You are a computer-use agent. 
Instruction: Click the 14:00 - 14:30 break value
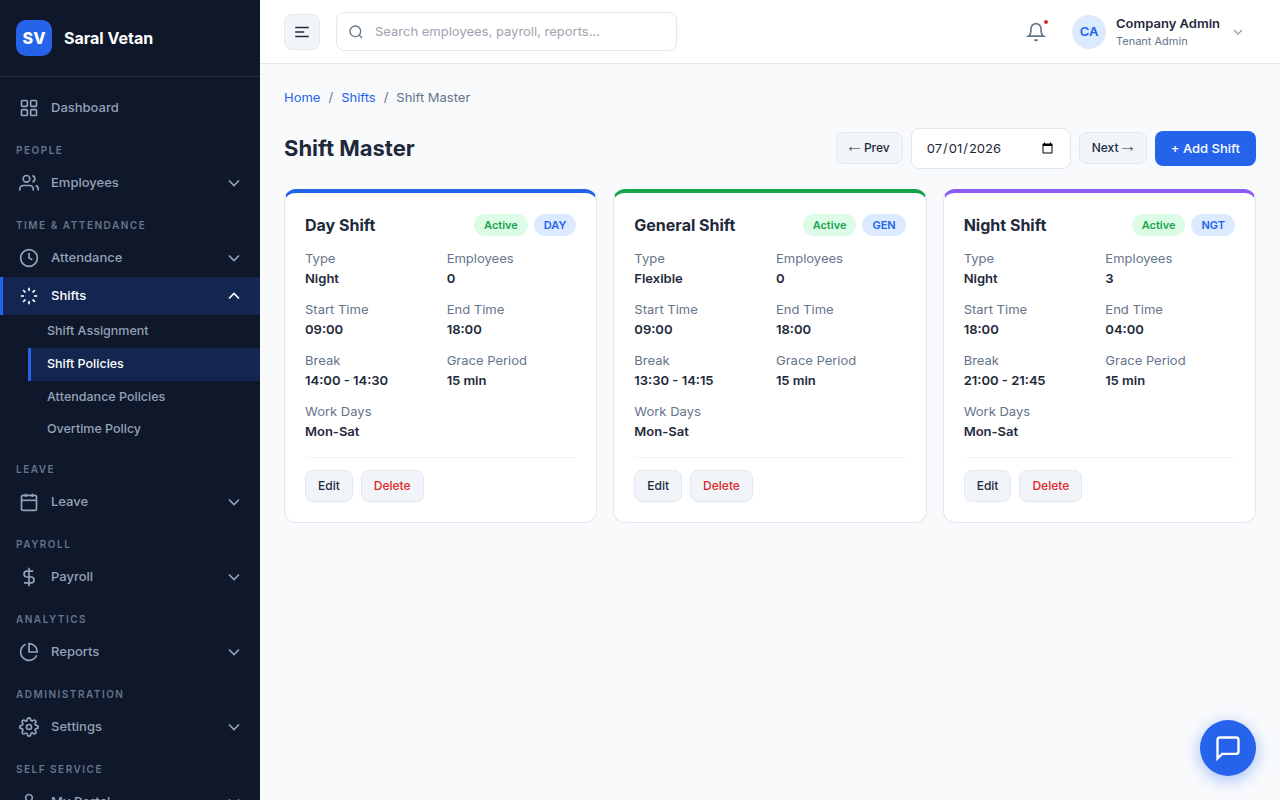tap(346, 381)
